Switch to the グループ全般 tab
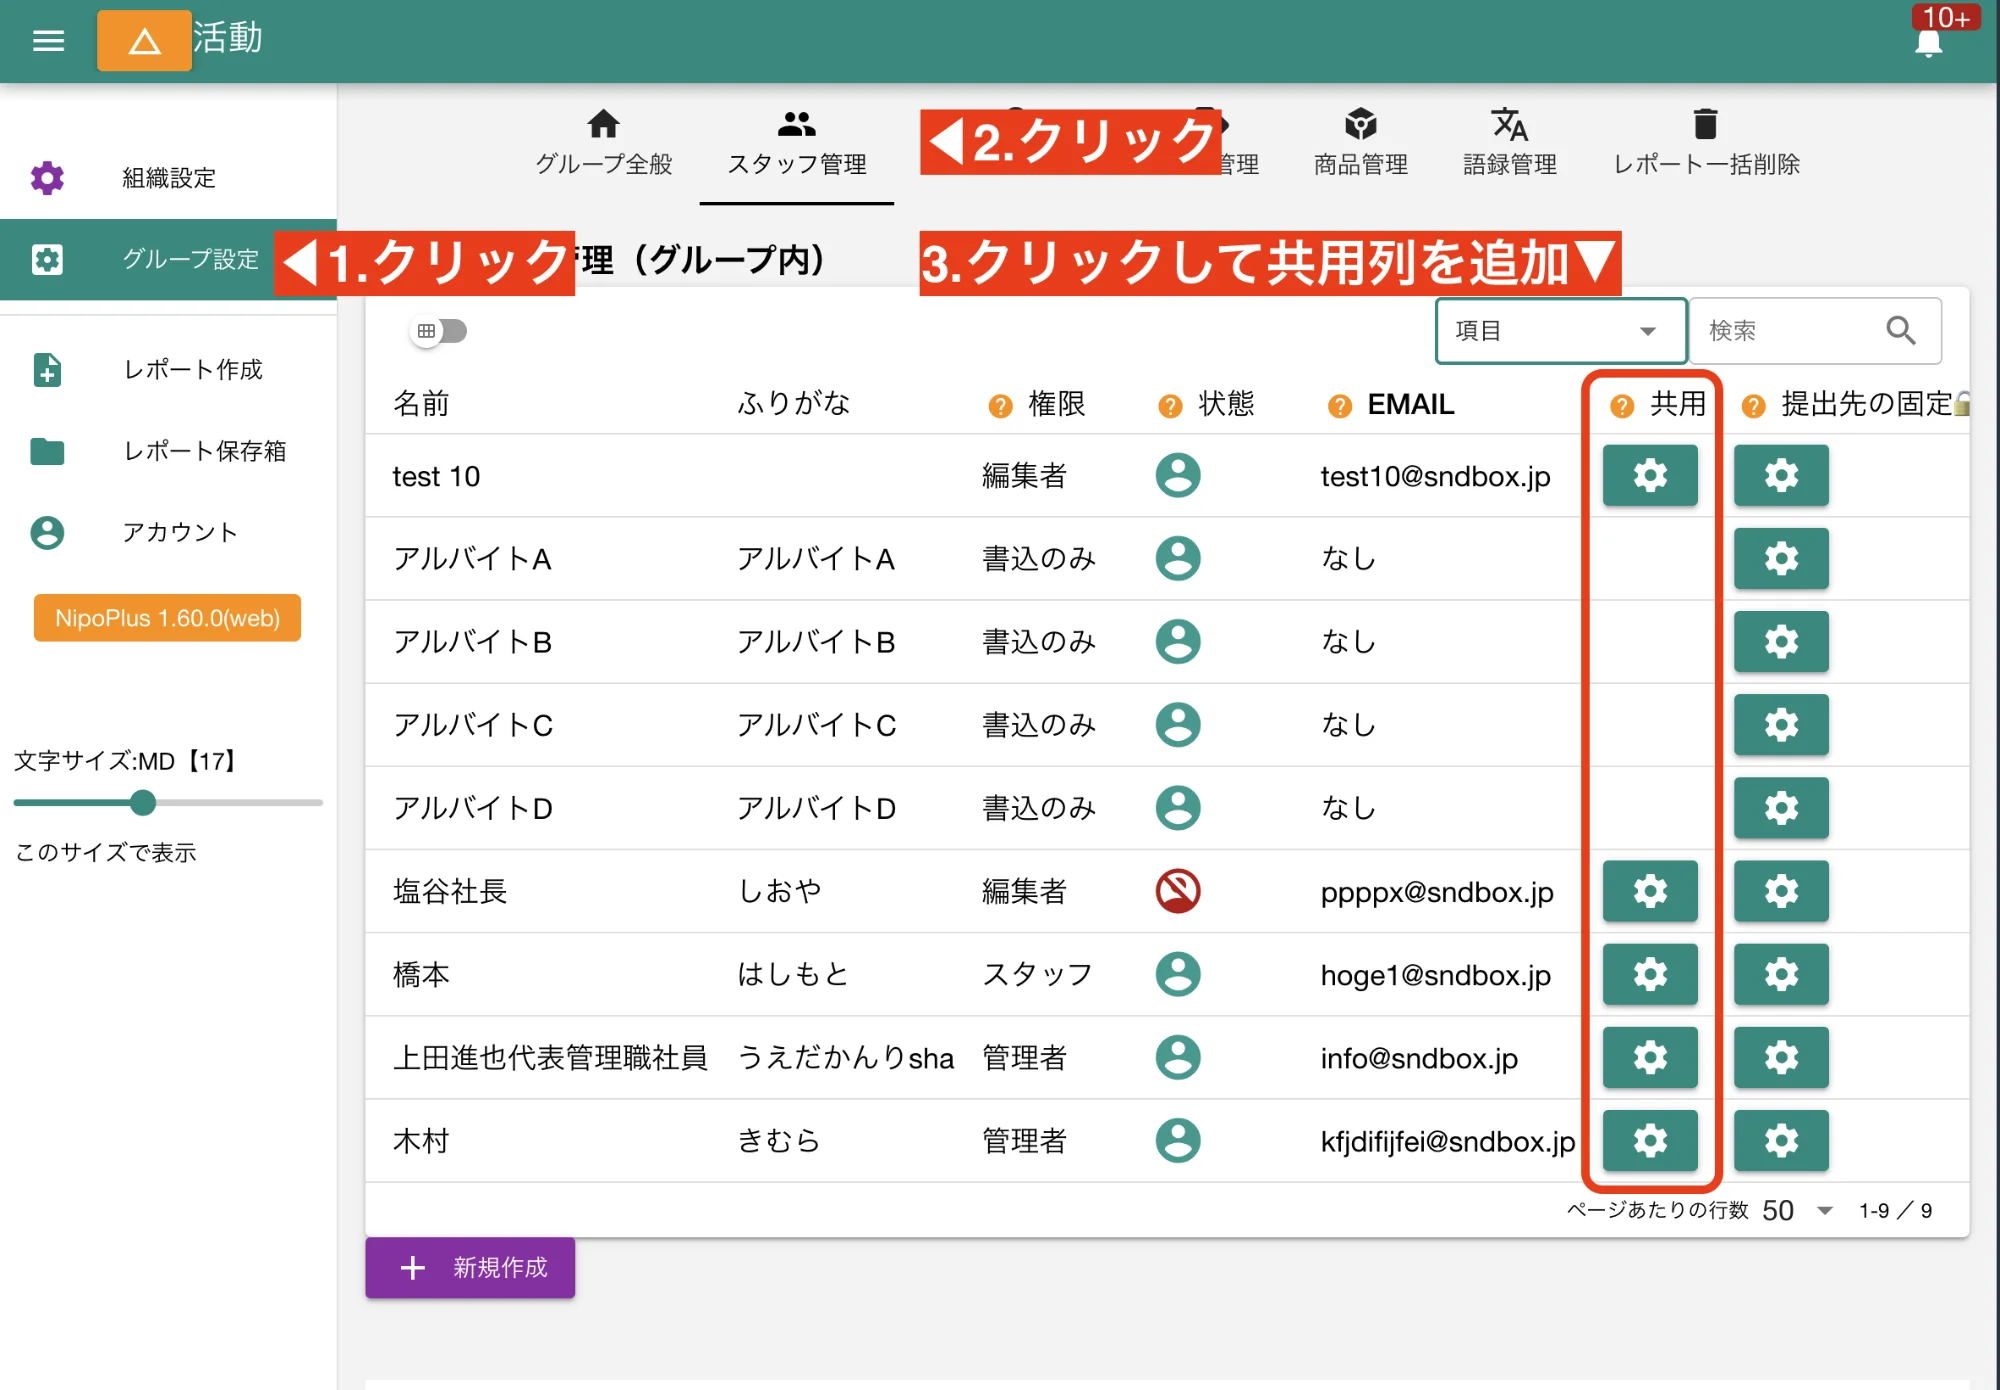This screenshot has width=2000, height=1390. [x=604, y=140]
